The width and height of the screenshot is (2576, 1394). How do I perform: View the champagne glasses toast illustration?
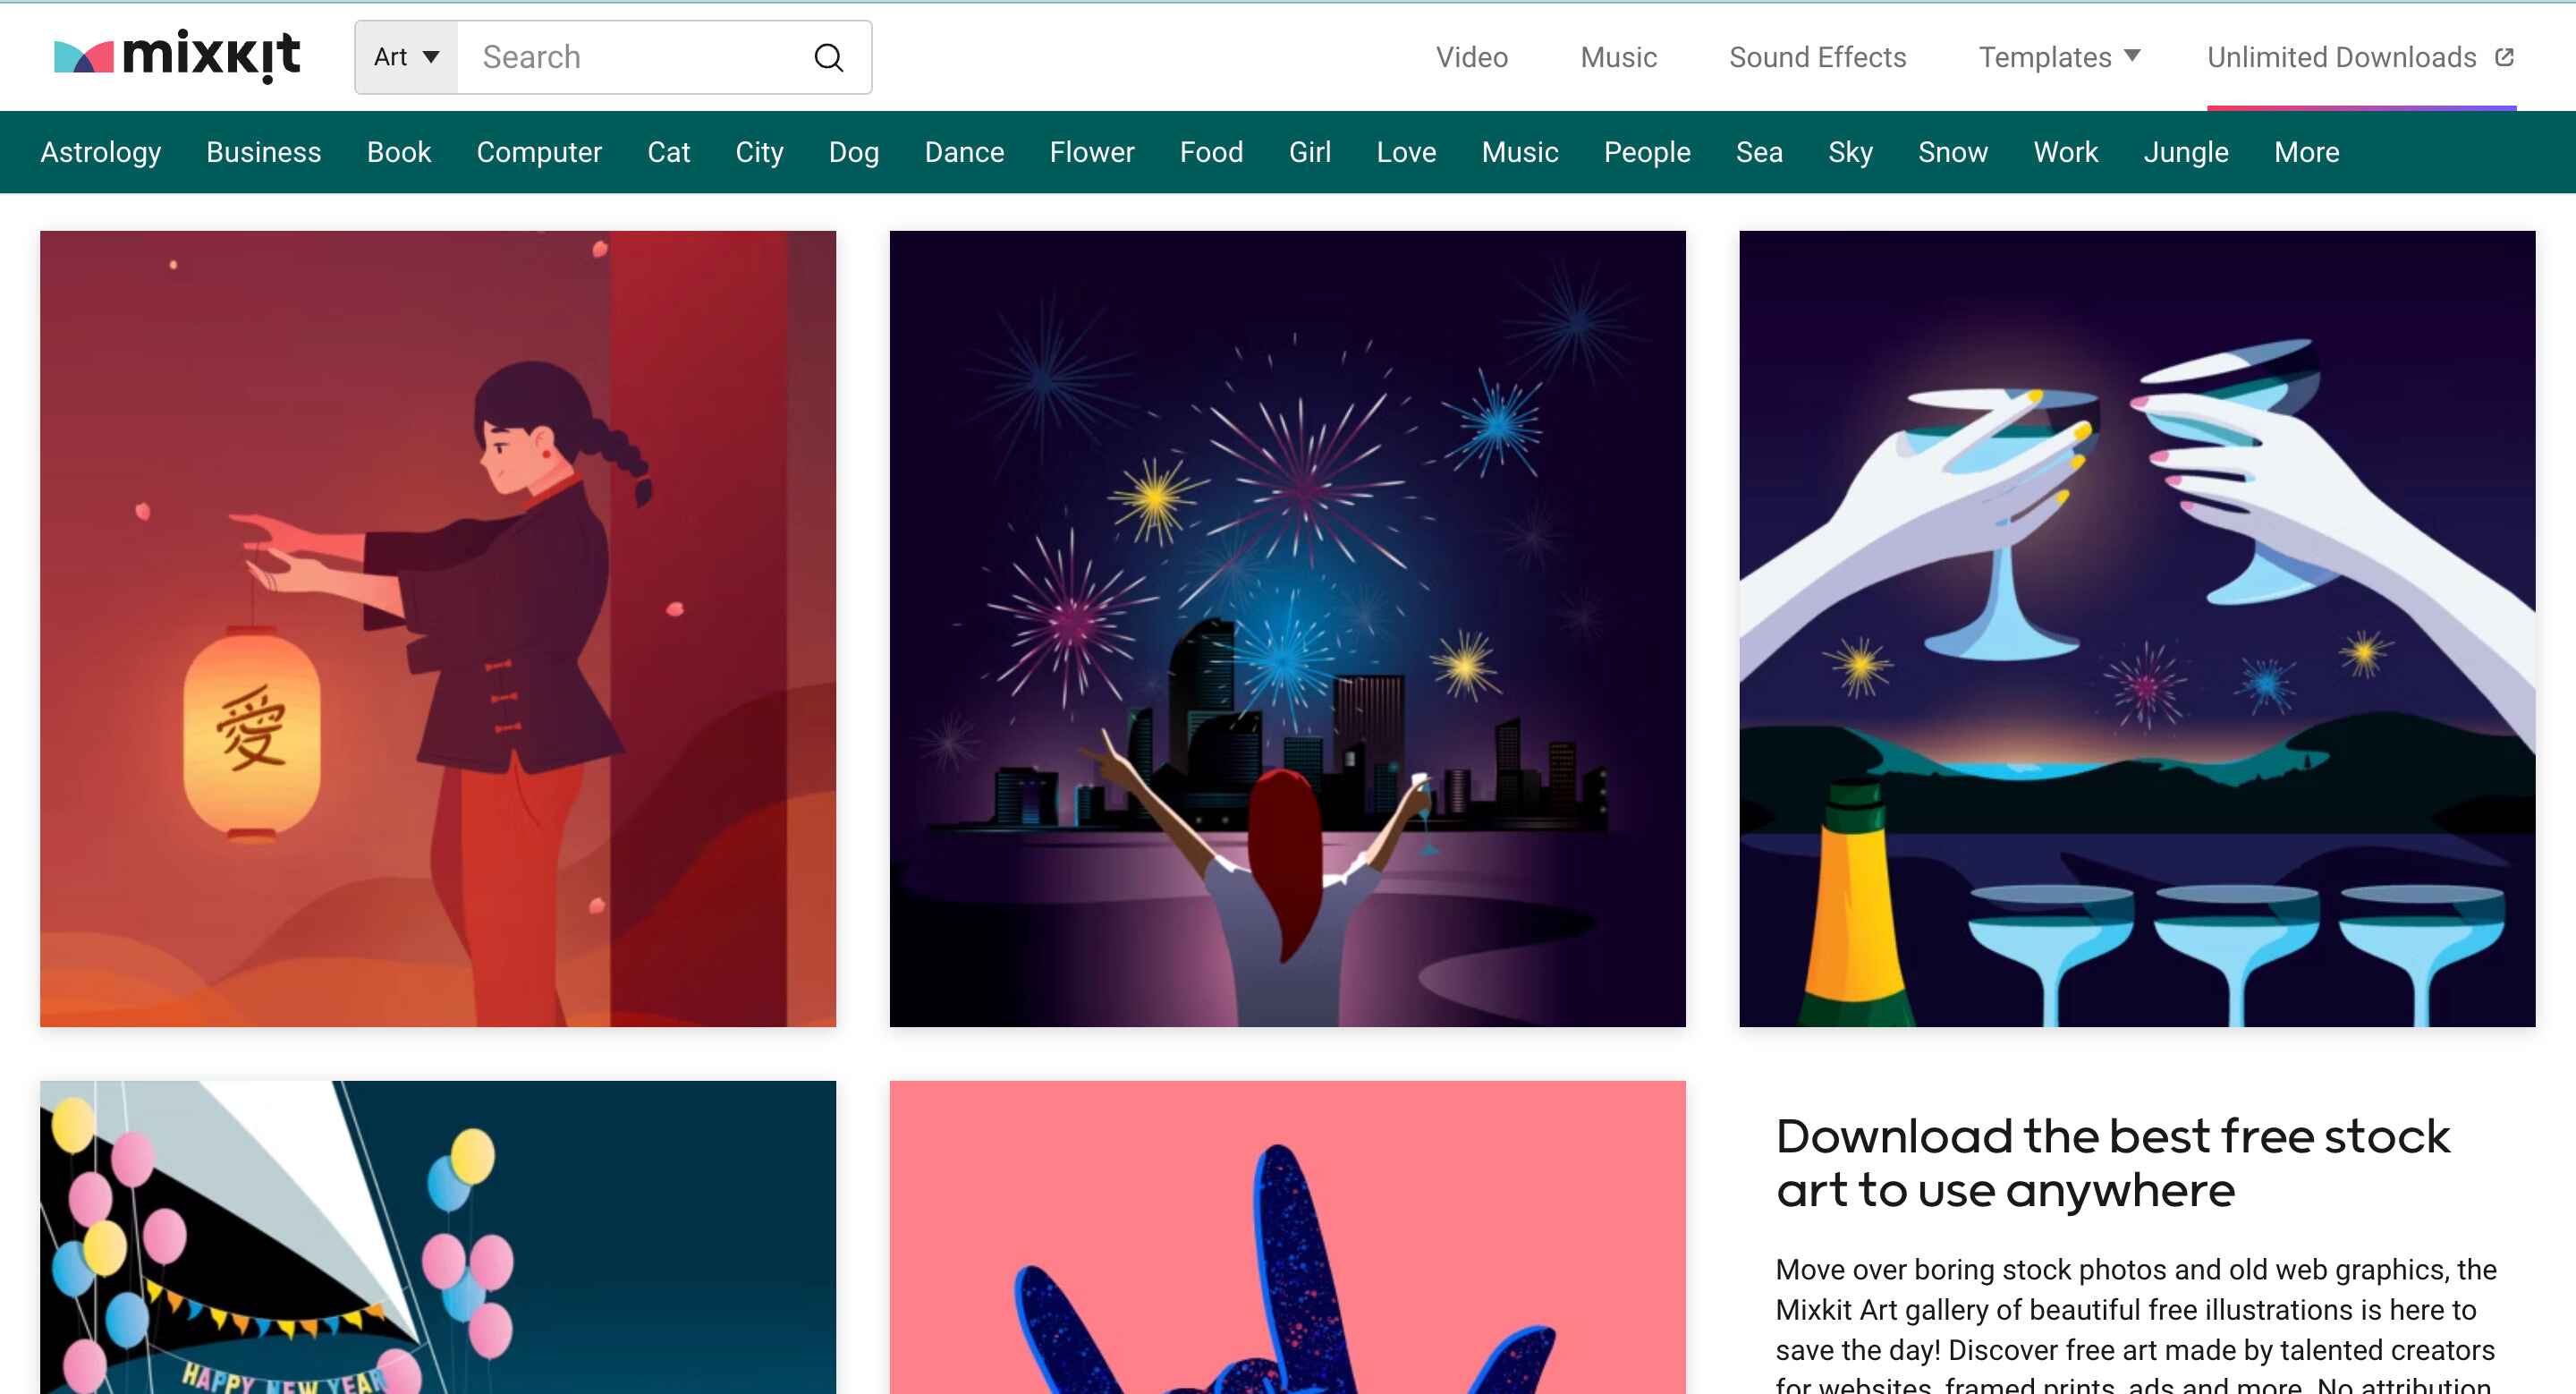coord(2136,628)
